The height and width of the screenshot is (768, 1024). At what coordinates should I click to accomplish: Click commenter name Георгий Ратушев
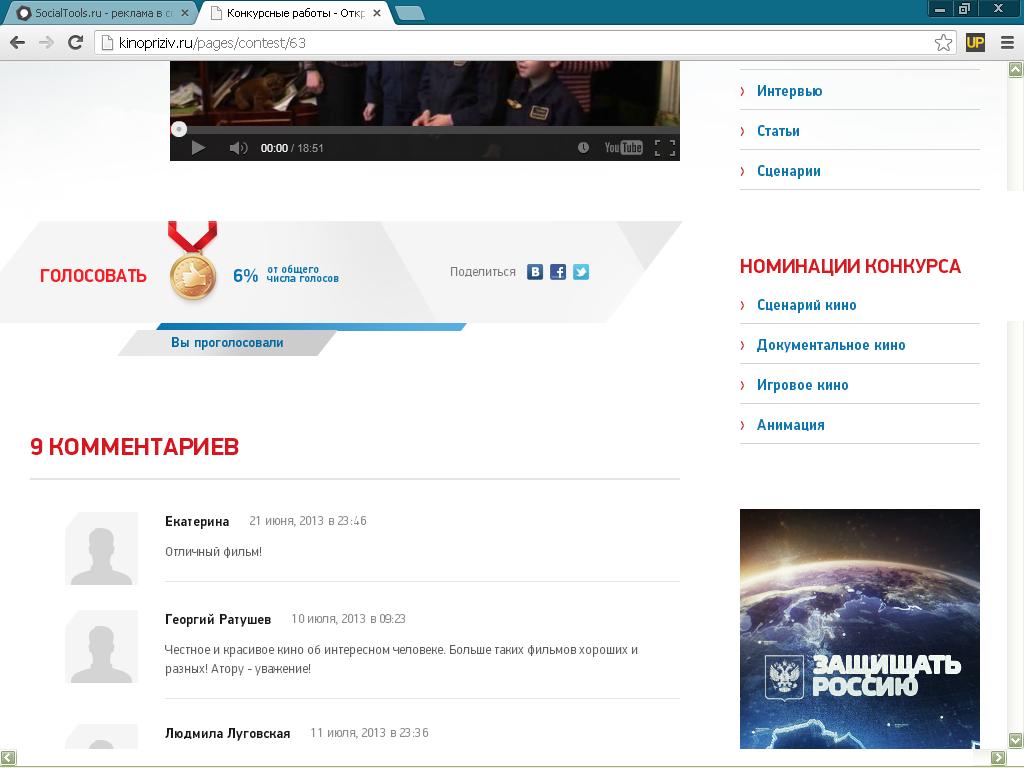tap(218, 619)
